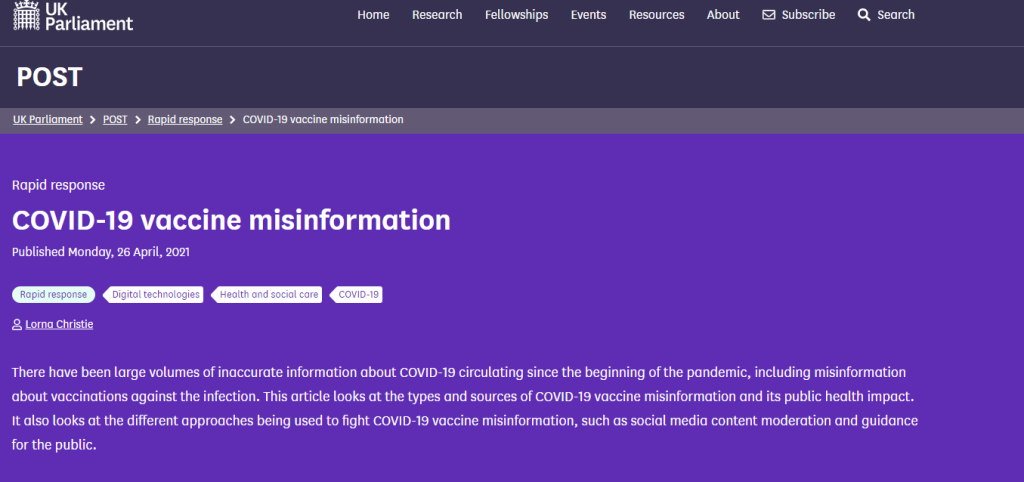This screenshot has width=1024, height=482.
Task: Click the chevron after Rapid response breadcrumb
Action: click(232, 120)
